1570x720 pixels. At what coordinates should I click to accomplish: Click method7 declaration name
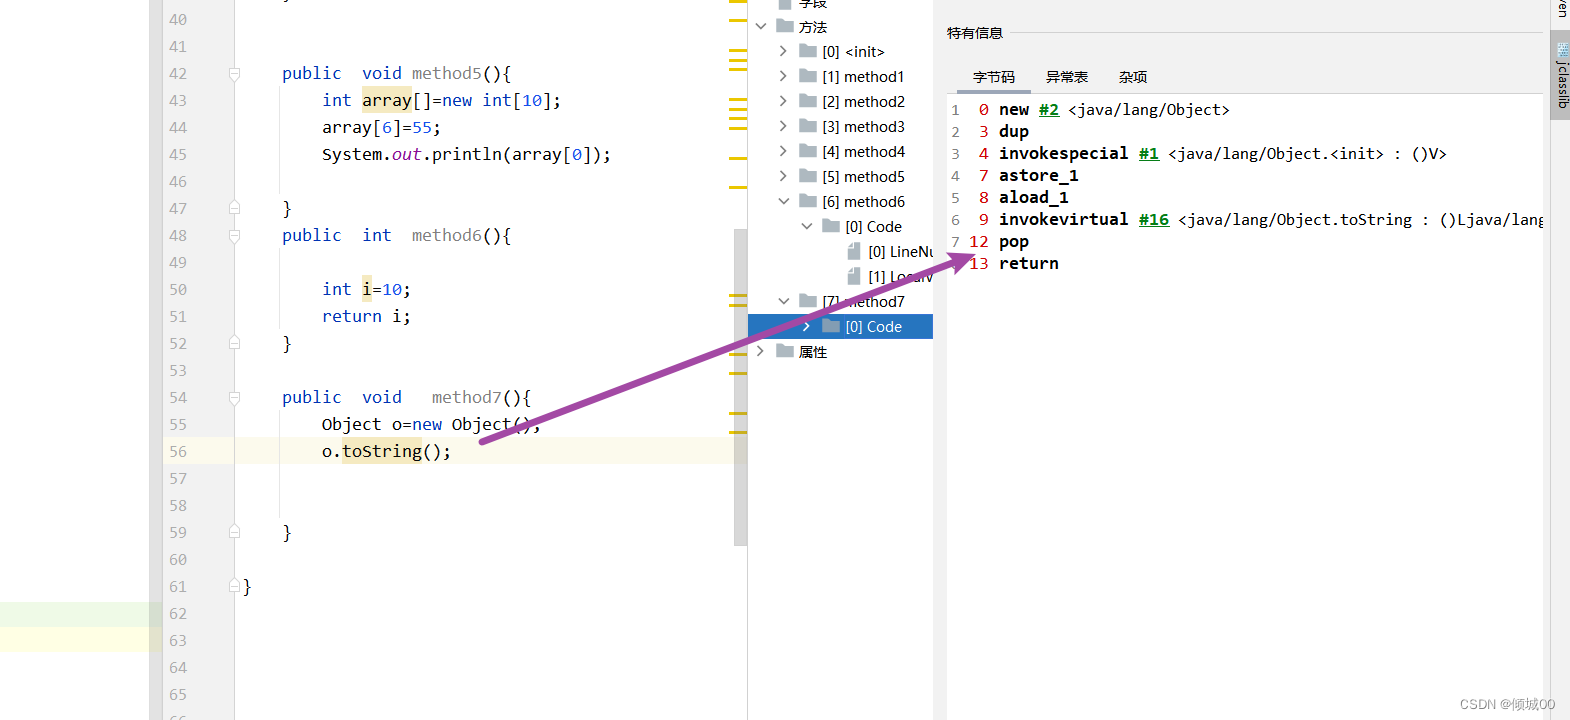[466, 397]
